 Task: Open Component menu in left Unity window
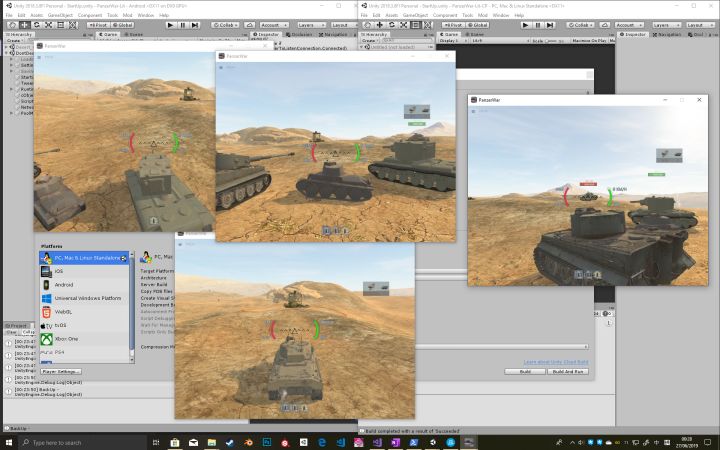point(90,15)
